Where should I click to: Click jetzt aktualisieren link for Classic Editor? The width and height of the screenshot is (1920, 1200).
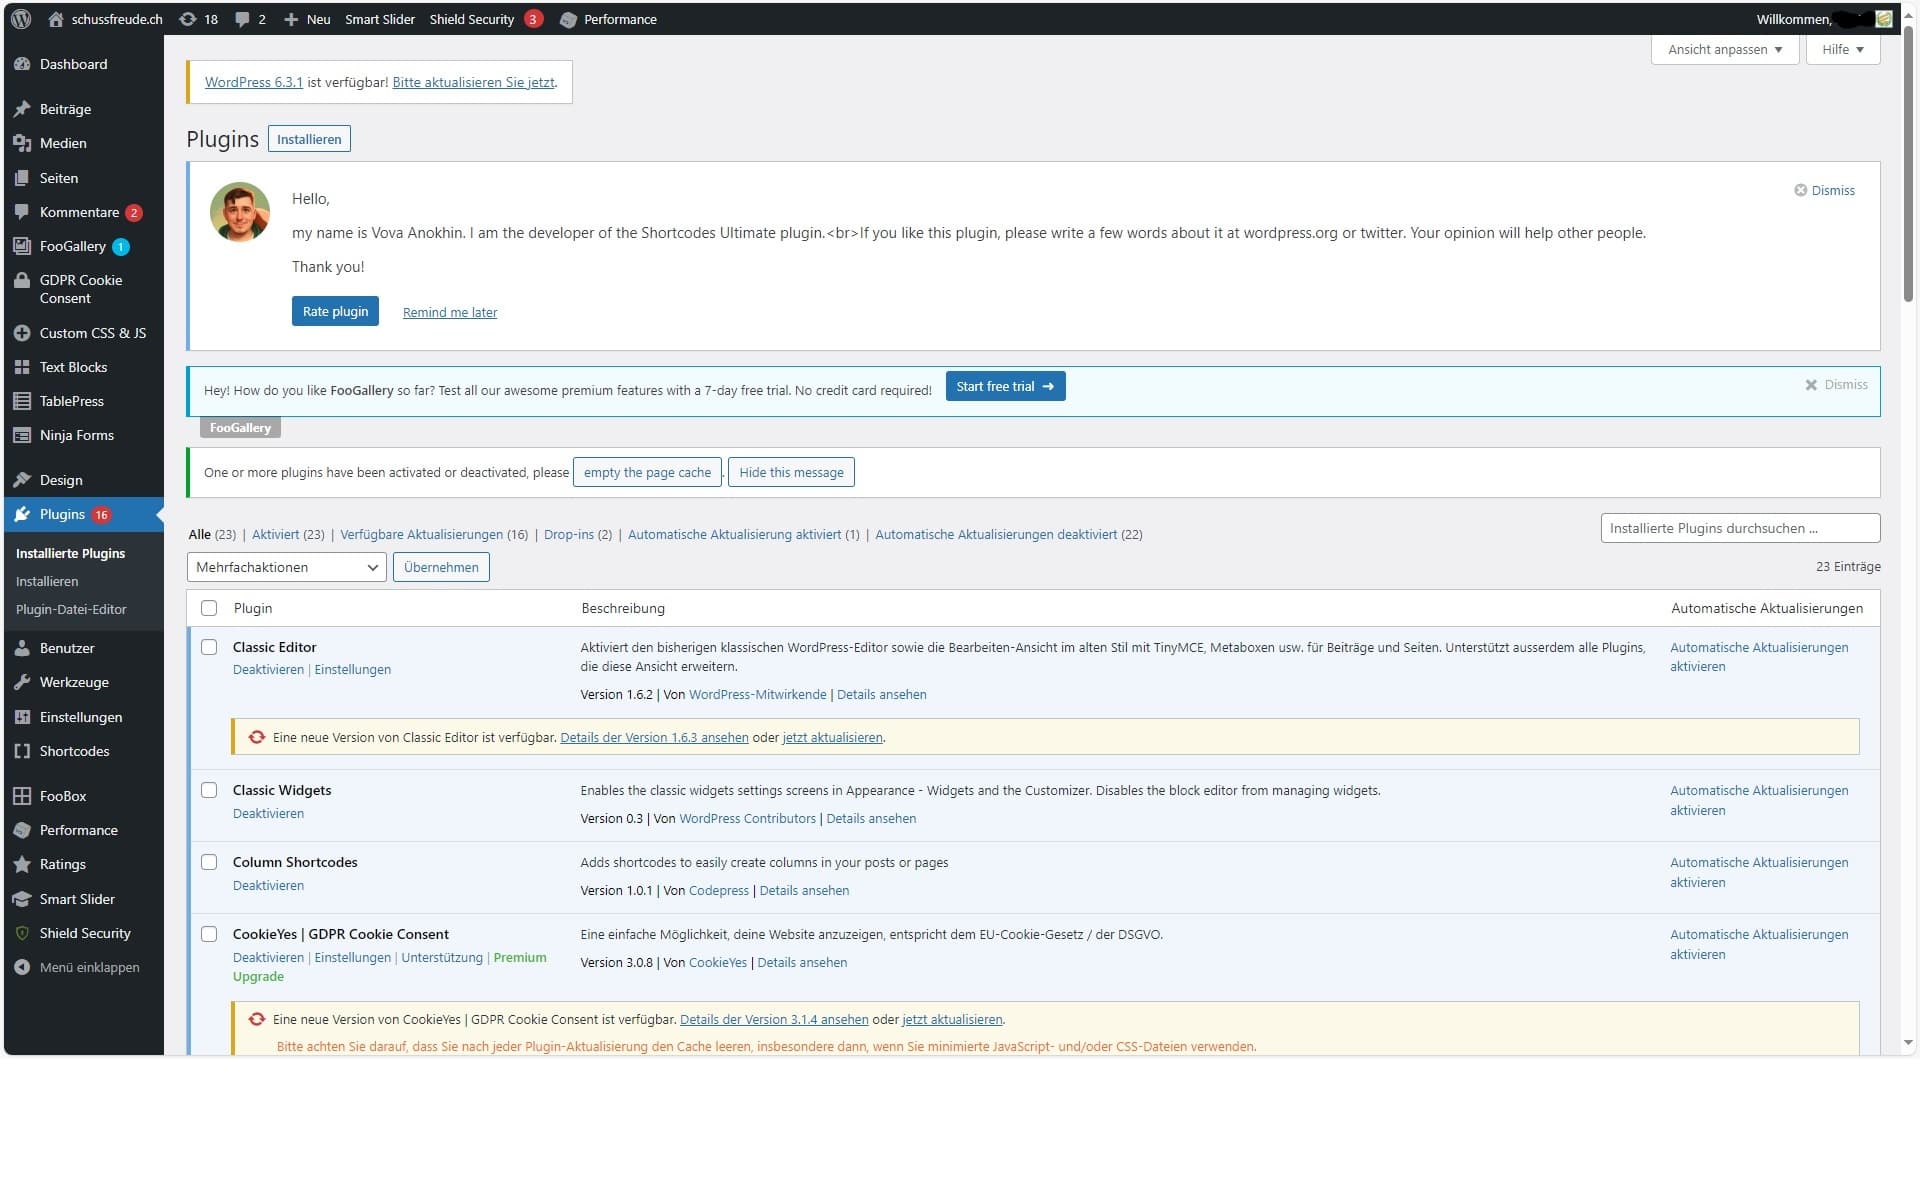831,737
